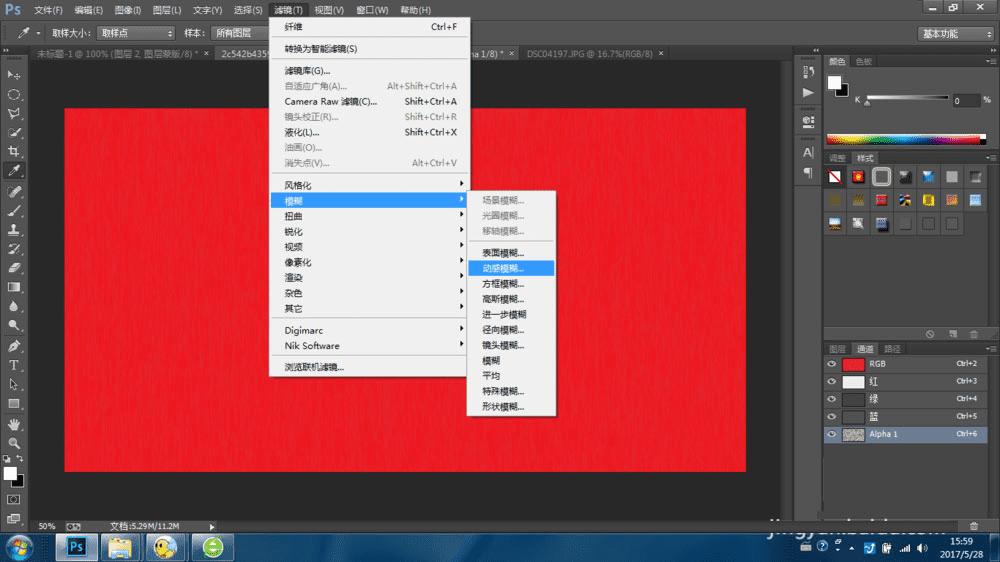Select the Brush tool
Image resolution: width=1000 pixels, height=562 pixels.
[13, 211]
